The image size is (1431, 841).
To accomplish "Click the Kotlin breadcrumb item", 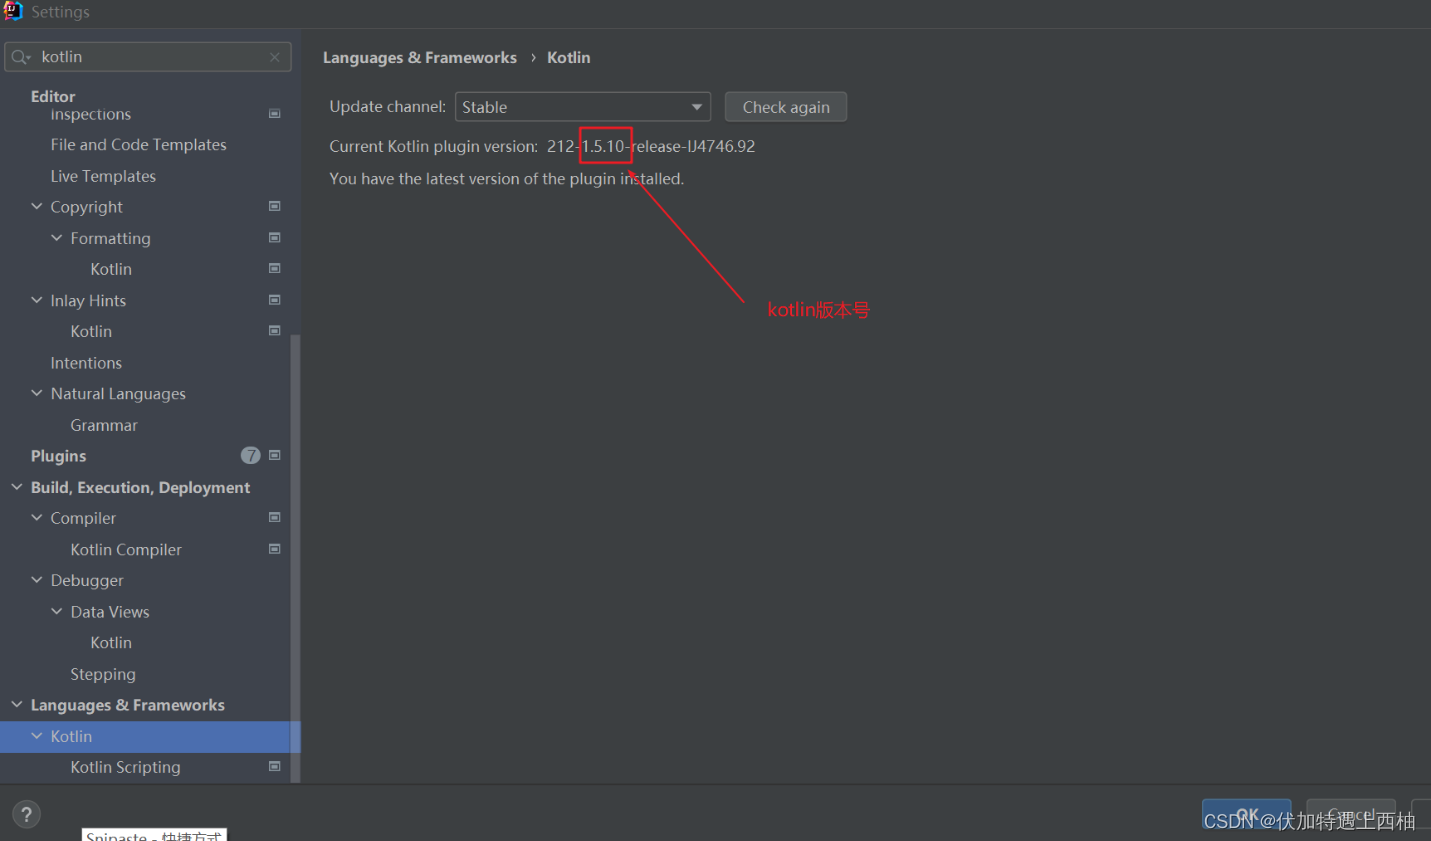I will click(569, 58).
